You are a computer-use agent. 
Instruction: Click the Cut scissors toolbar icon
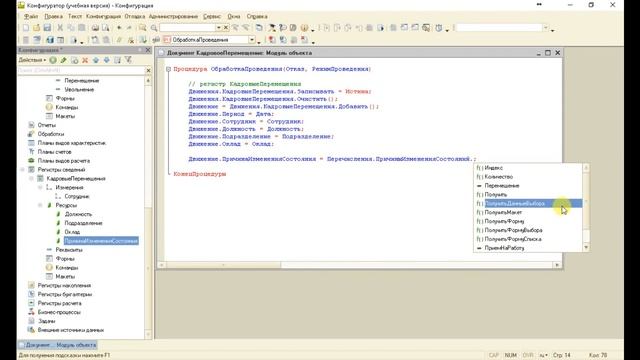(x=60, y=28)
